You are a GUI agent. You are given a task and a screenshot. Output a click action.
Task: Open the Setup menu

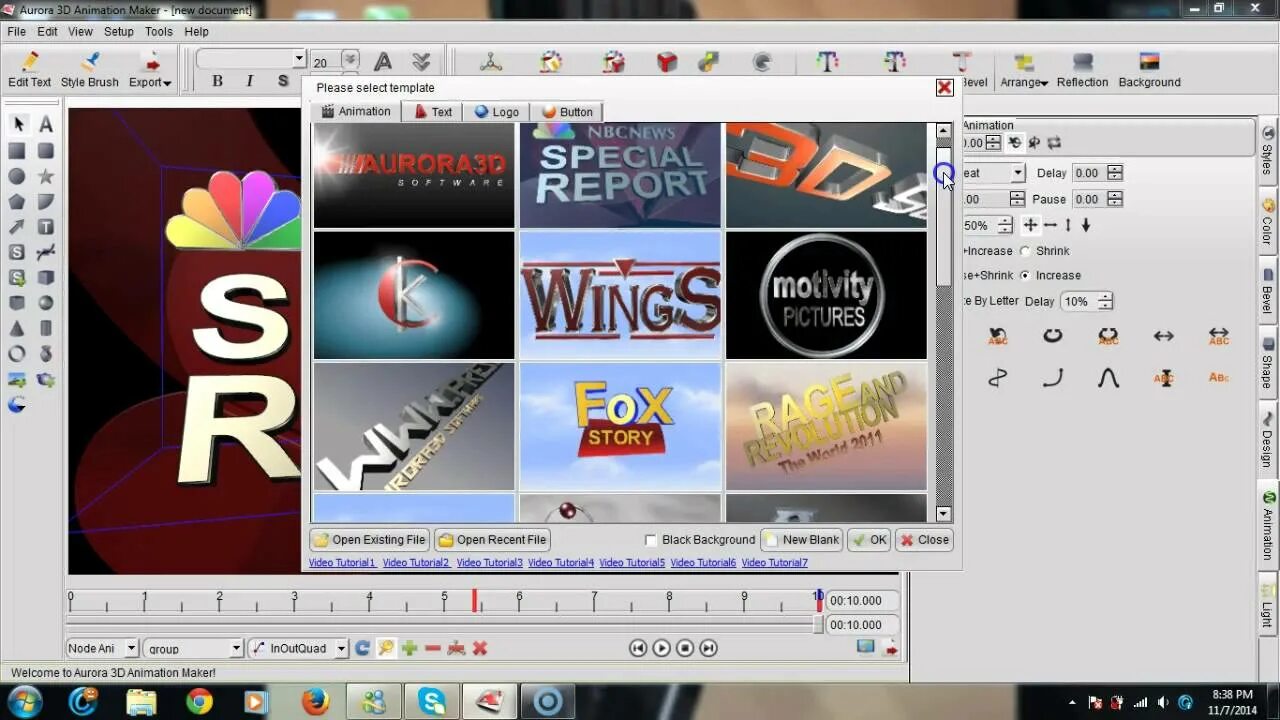point(119,32)
